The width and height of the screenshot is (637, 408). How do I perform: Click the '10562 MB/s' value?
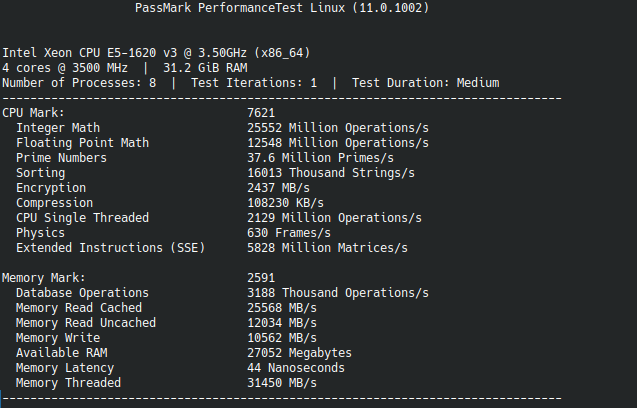point(282,339)
